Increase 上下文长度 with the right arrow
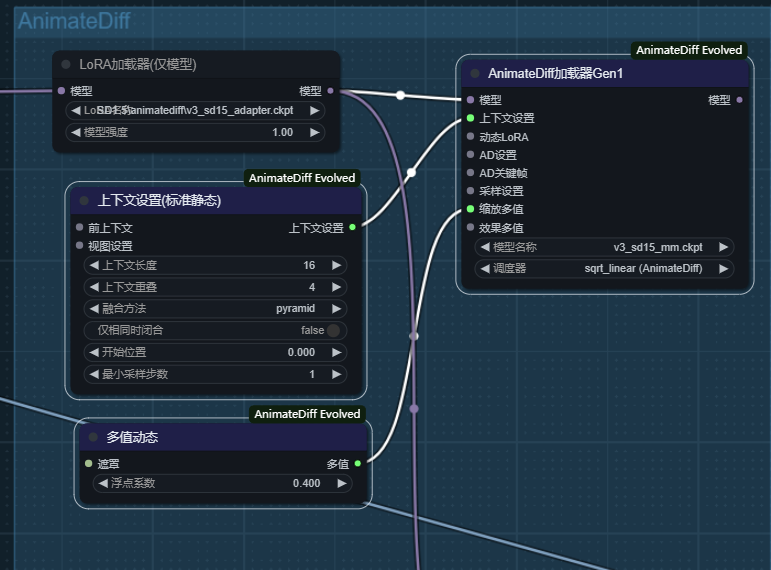This screenshot has width=771, height=570. [336, 266]
